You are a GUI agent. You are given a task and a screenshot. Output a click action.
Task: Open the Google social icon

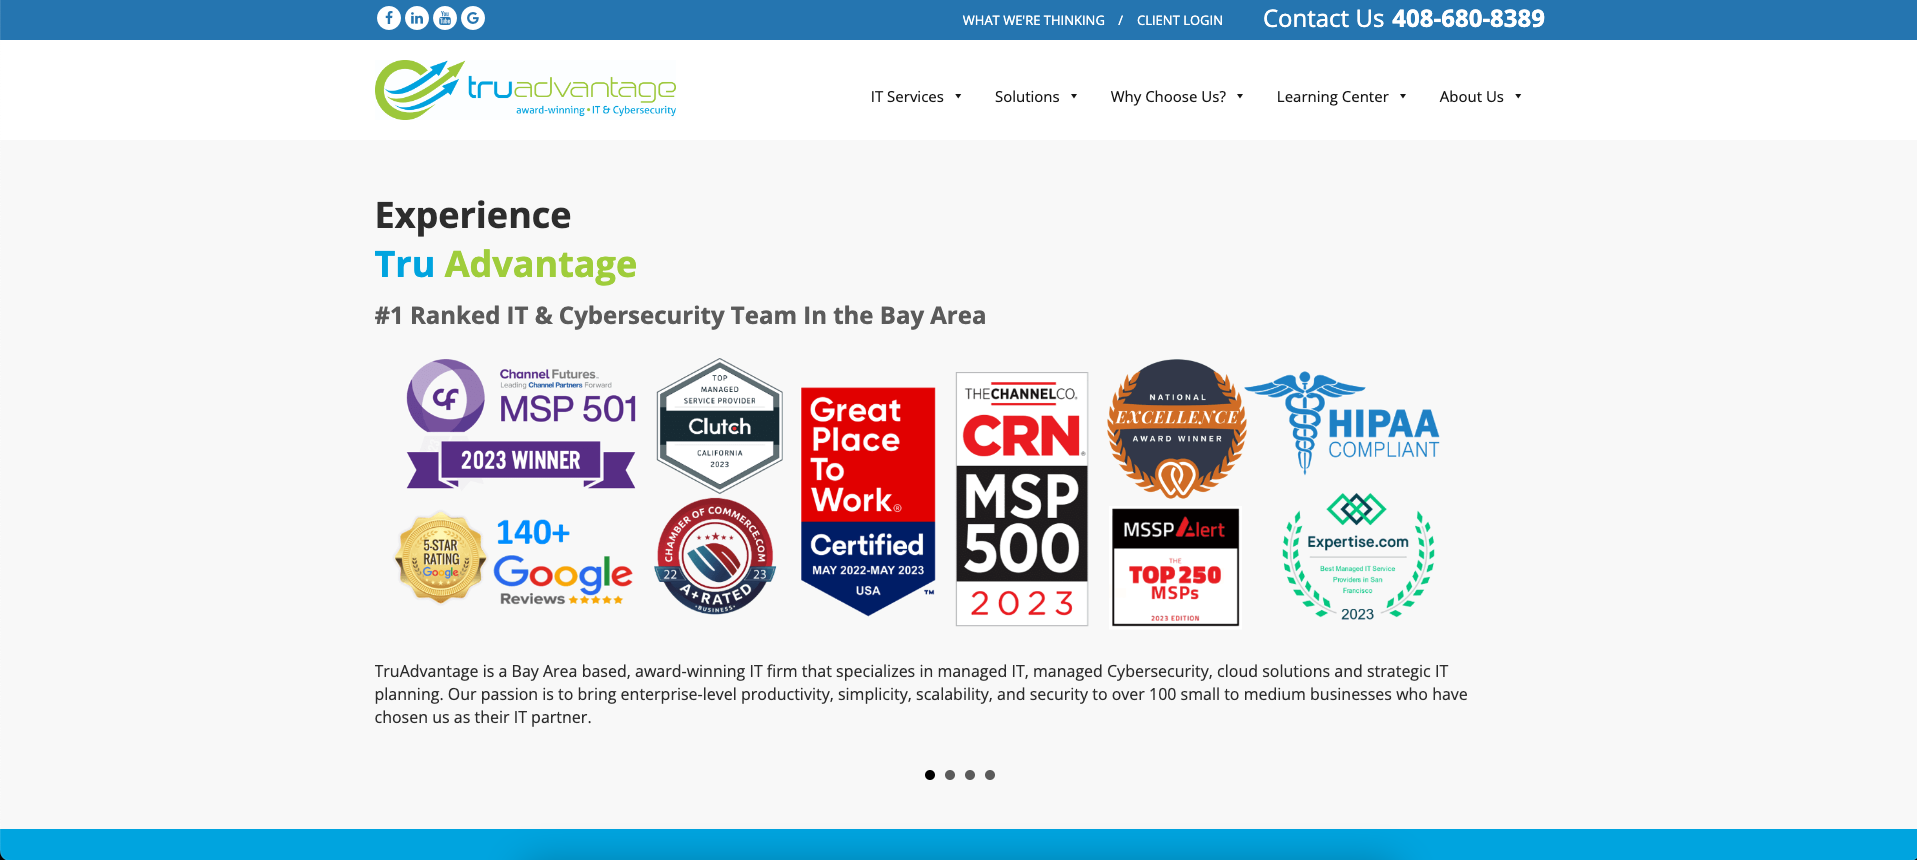tap(473, 18)
